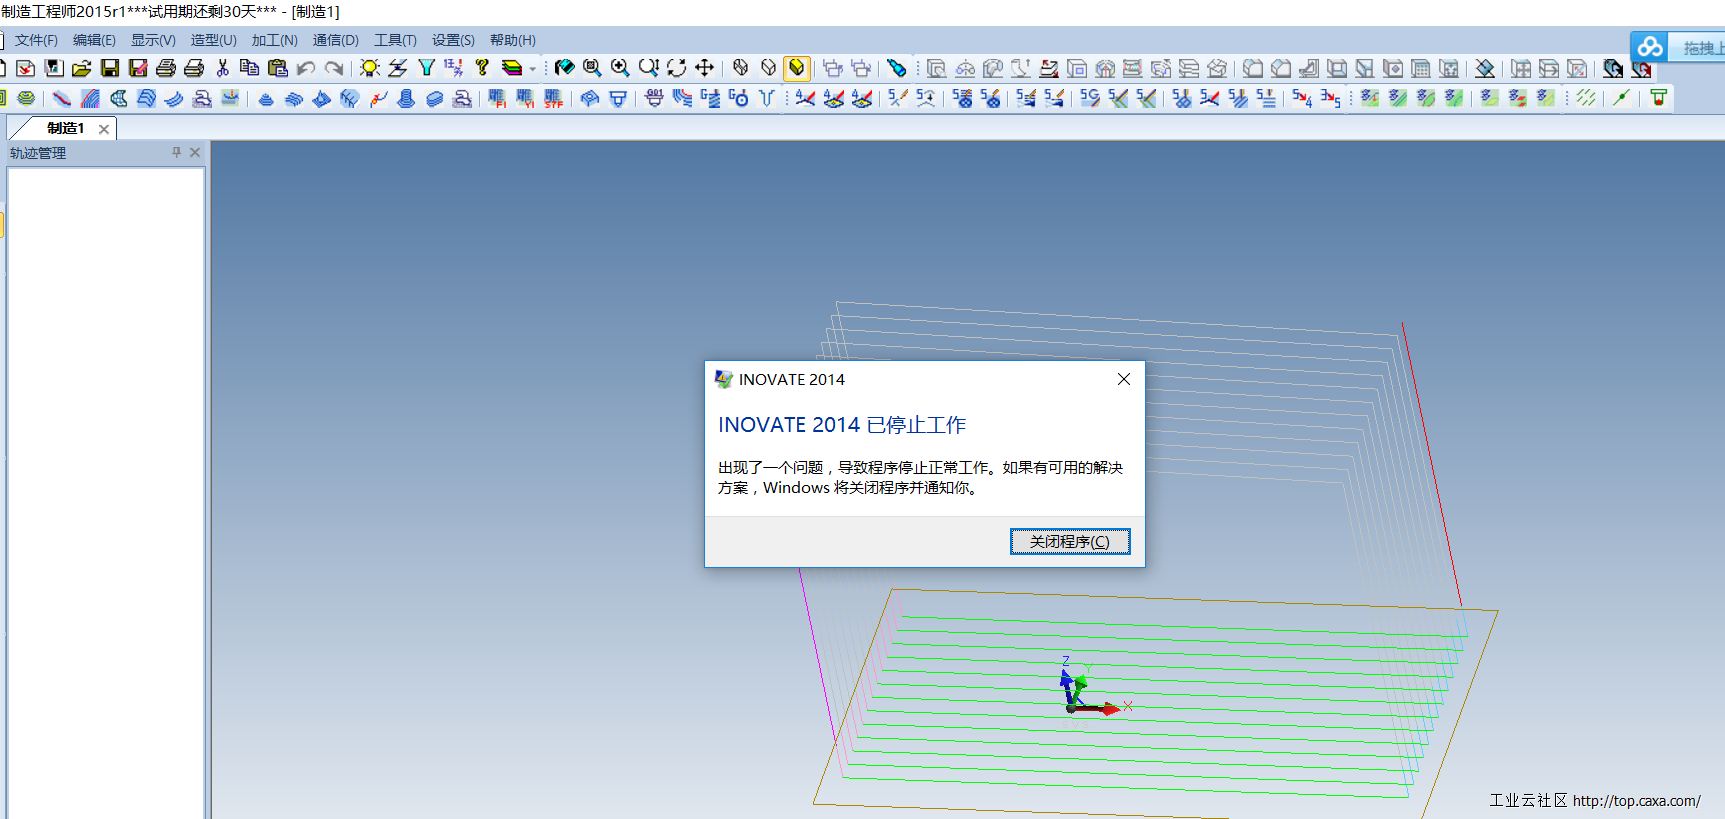Click the 'INOVATE 2014 已停止工作' heading text
Image resolution: width=1725 pixels, height=819 pixels.
pos(842,425)
